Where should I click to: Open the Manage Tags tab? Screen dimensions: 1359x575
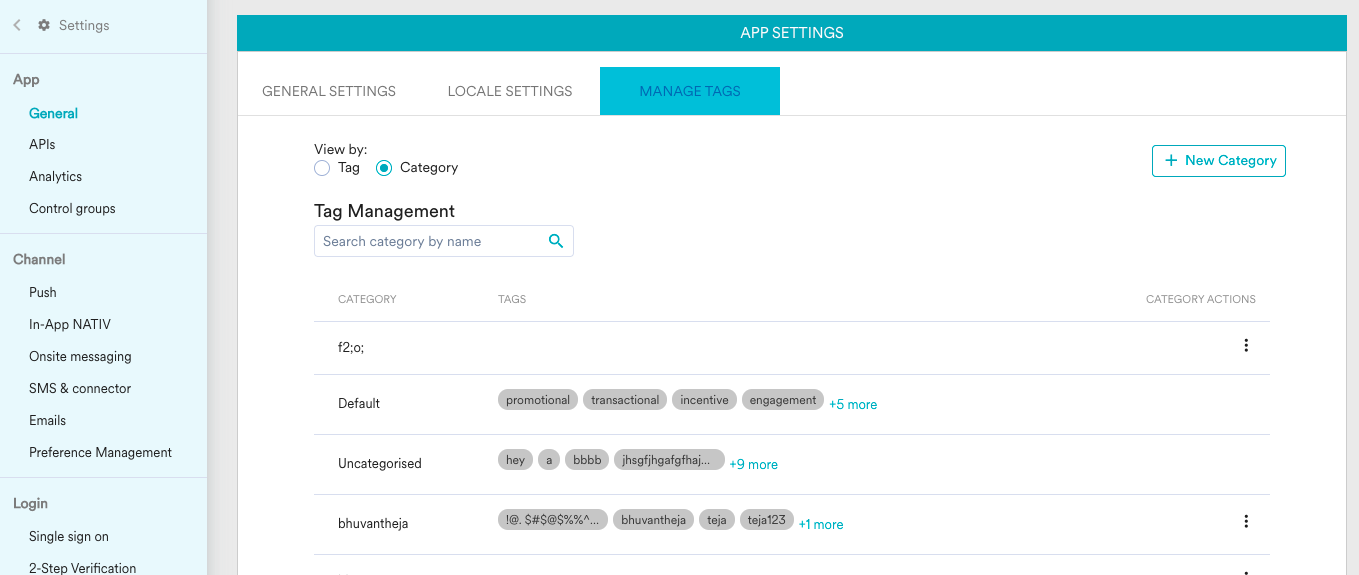click(x=690, y=91)
